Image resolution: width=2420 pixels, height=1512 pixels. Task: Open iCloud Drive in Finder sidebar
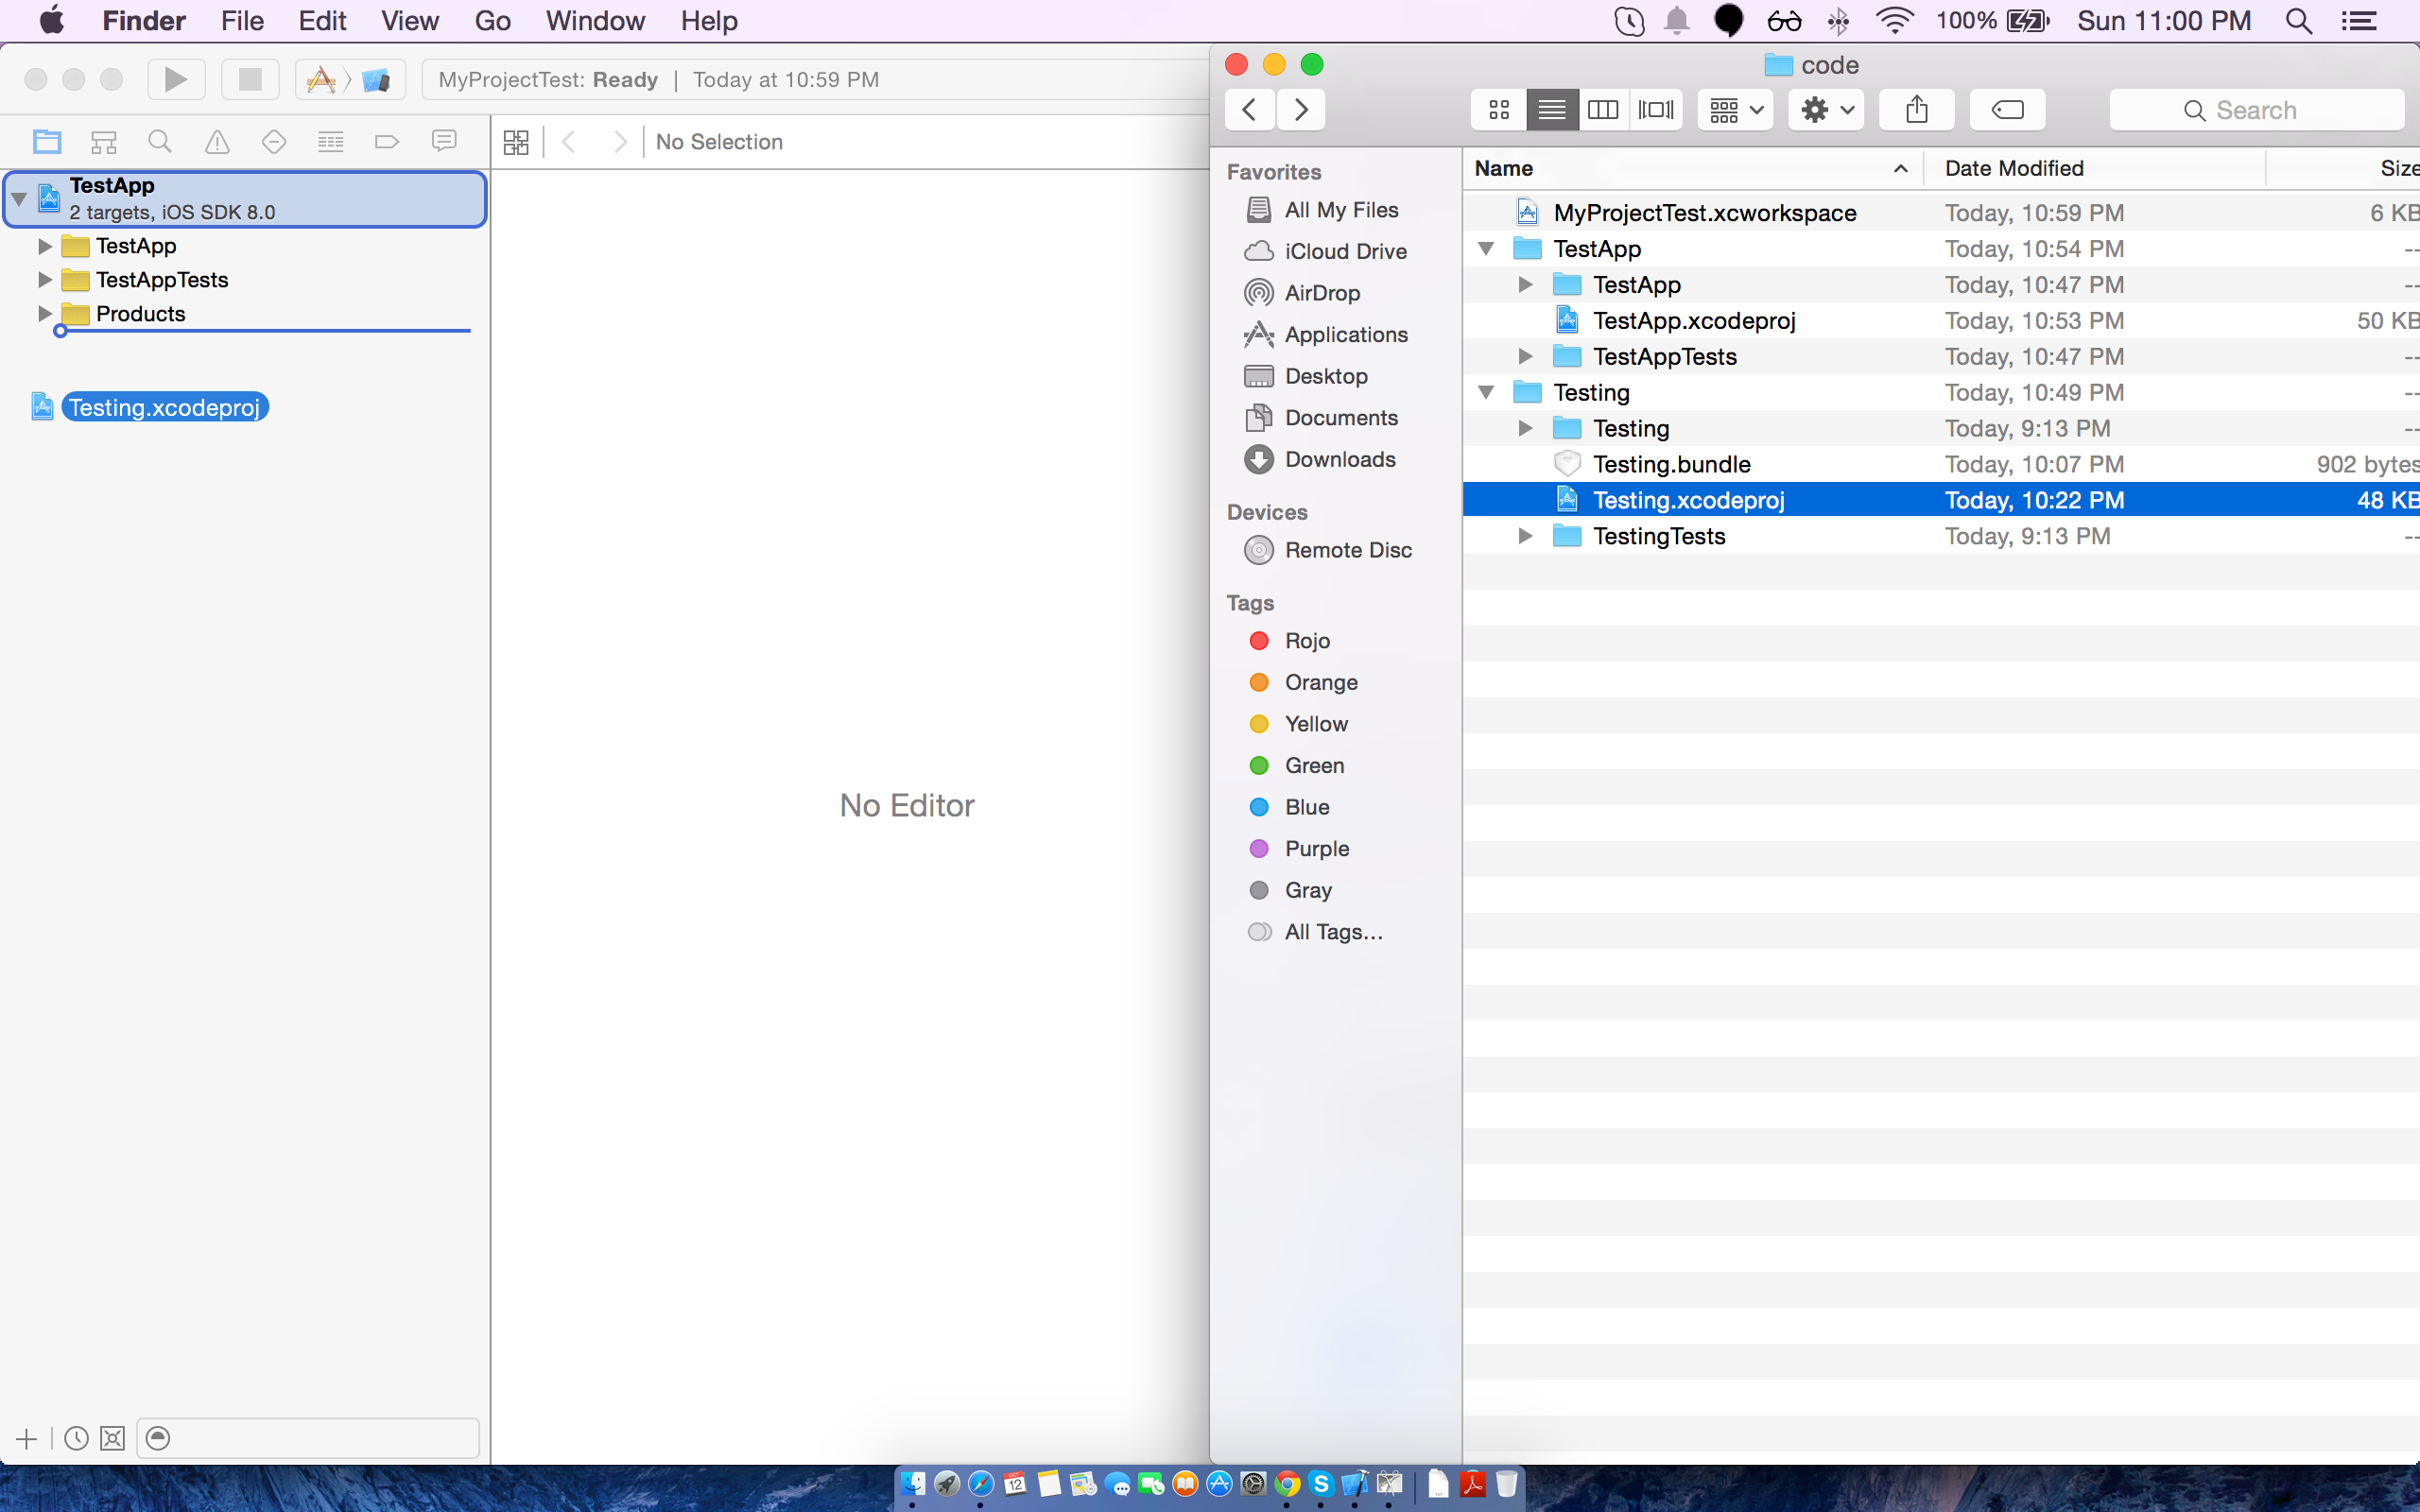(1325, 252)
